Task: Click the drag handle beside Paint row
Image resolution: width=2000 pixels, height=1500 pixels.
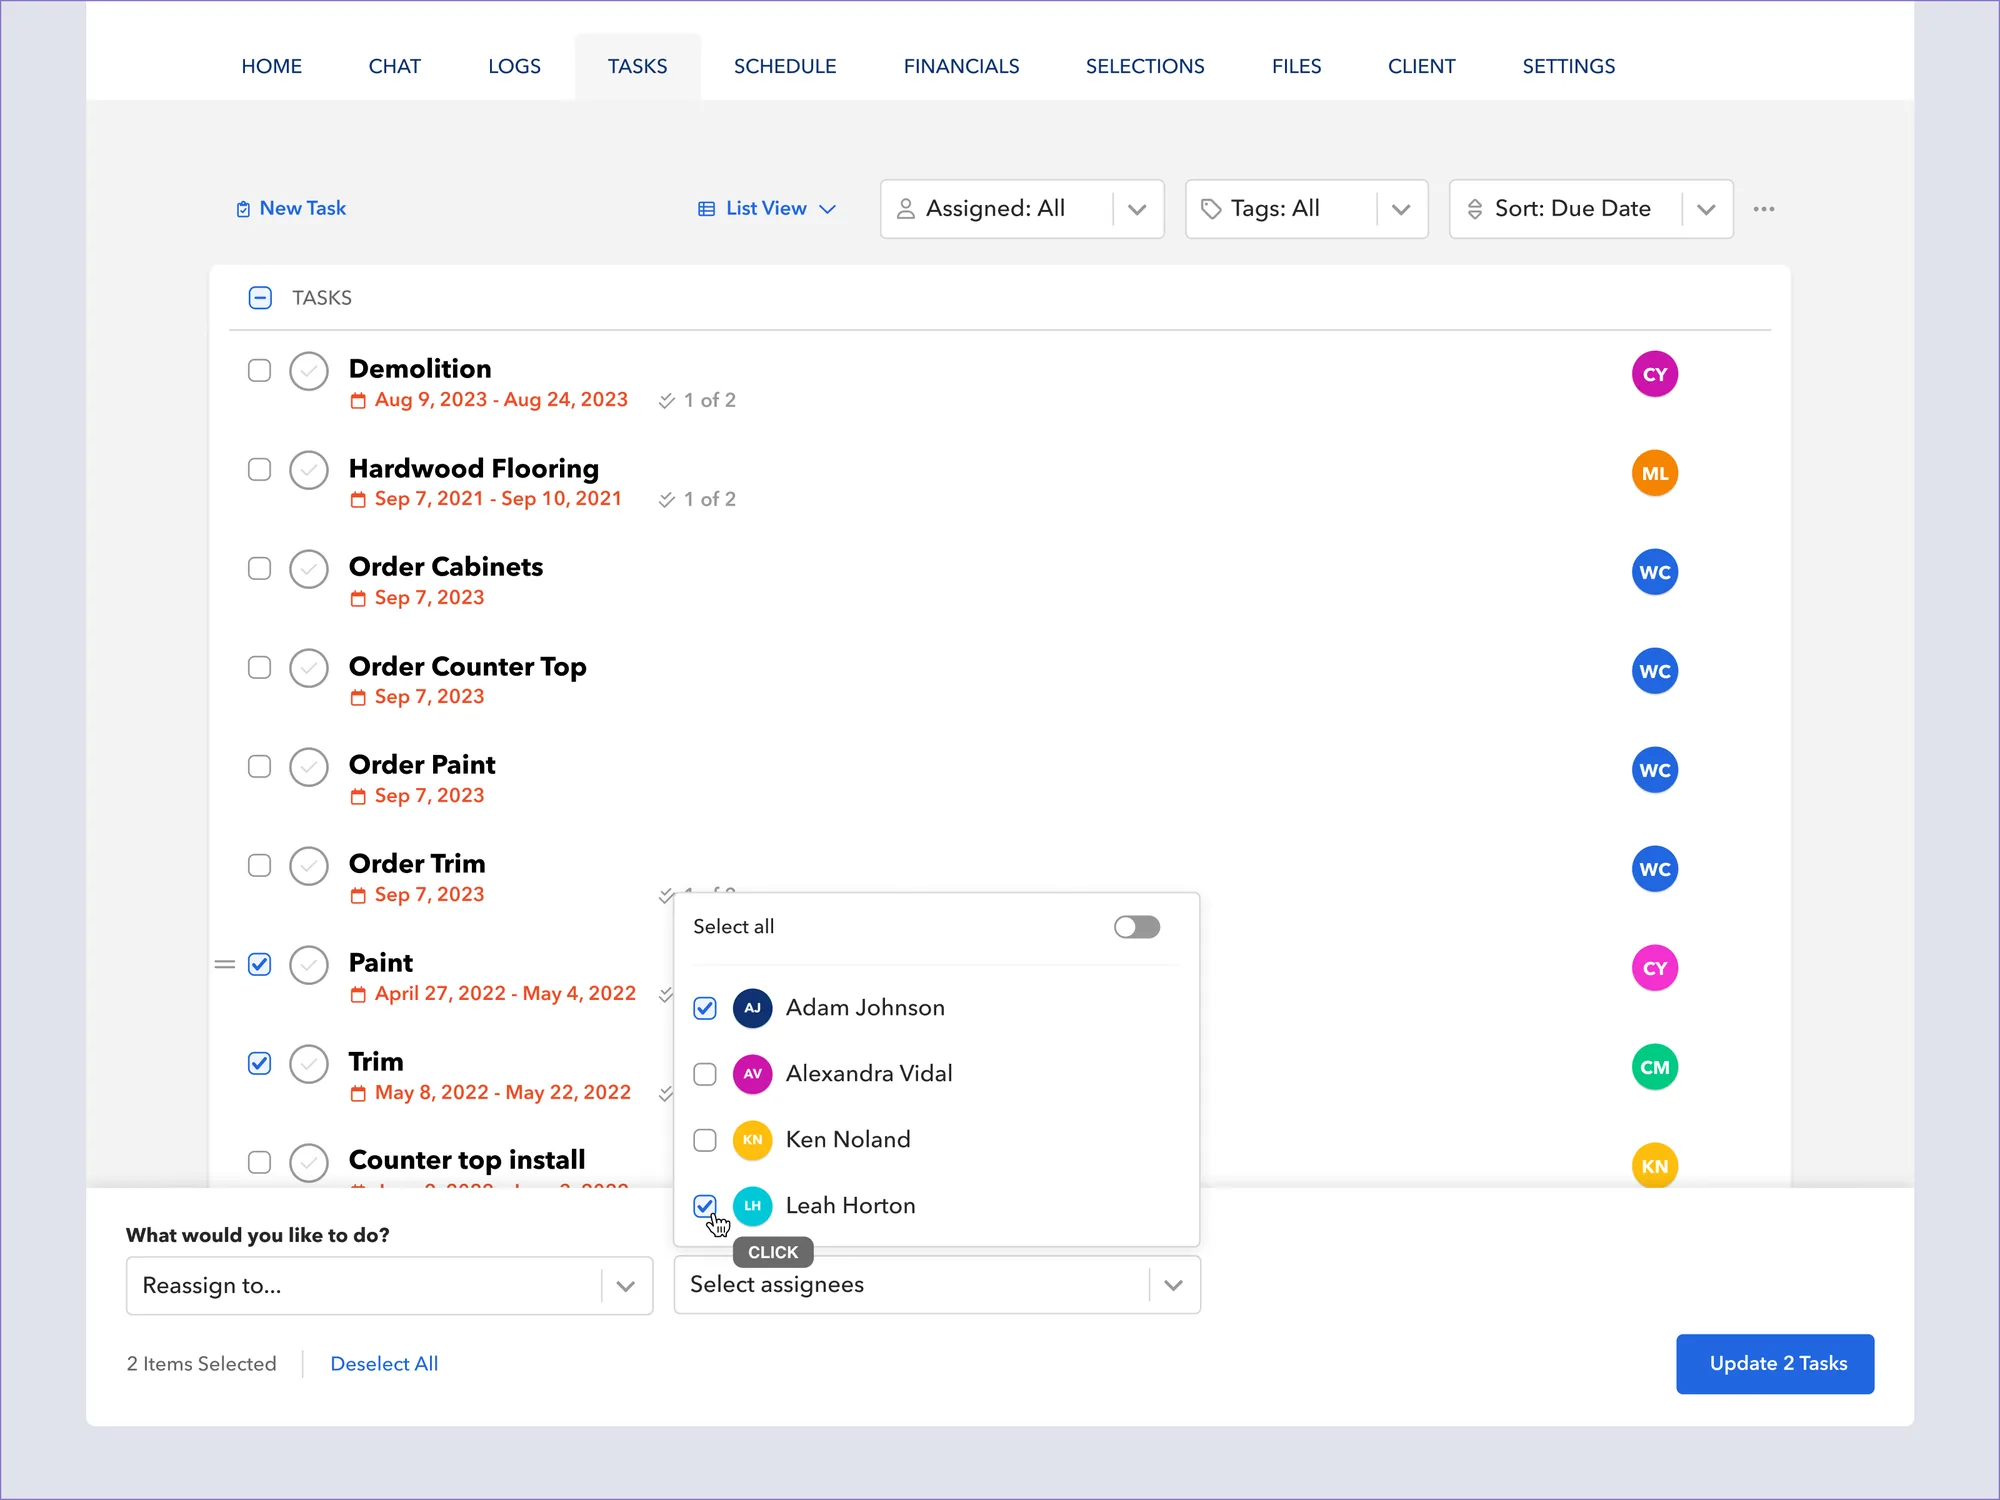Action: [225, 965]
